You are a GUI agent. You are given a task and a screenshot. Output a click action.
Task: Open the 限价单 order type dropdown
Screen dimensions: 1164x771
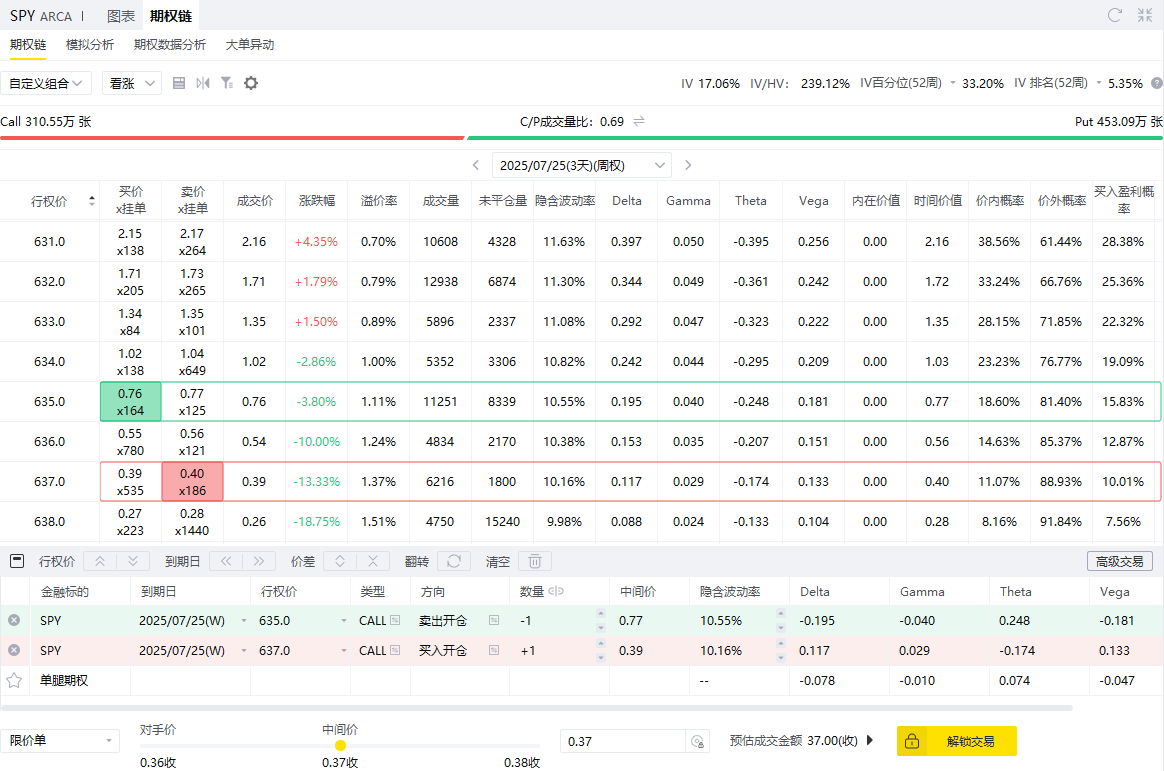(60, 741)
